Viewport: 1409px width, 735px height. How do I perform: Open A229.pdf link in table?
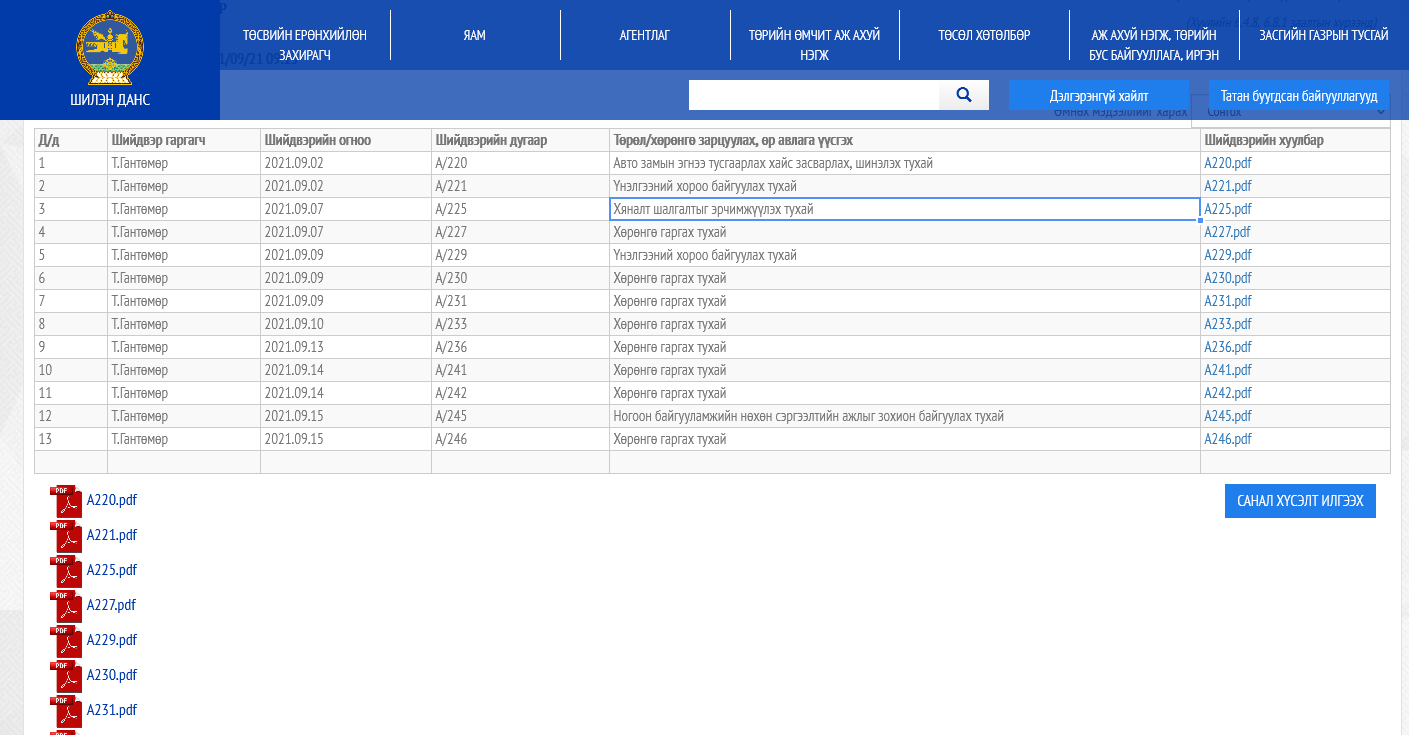tap(1228, 255)
